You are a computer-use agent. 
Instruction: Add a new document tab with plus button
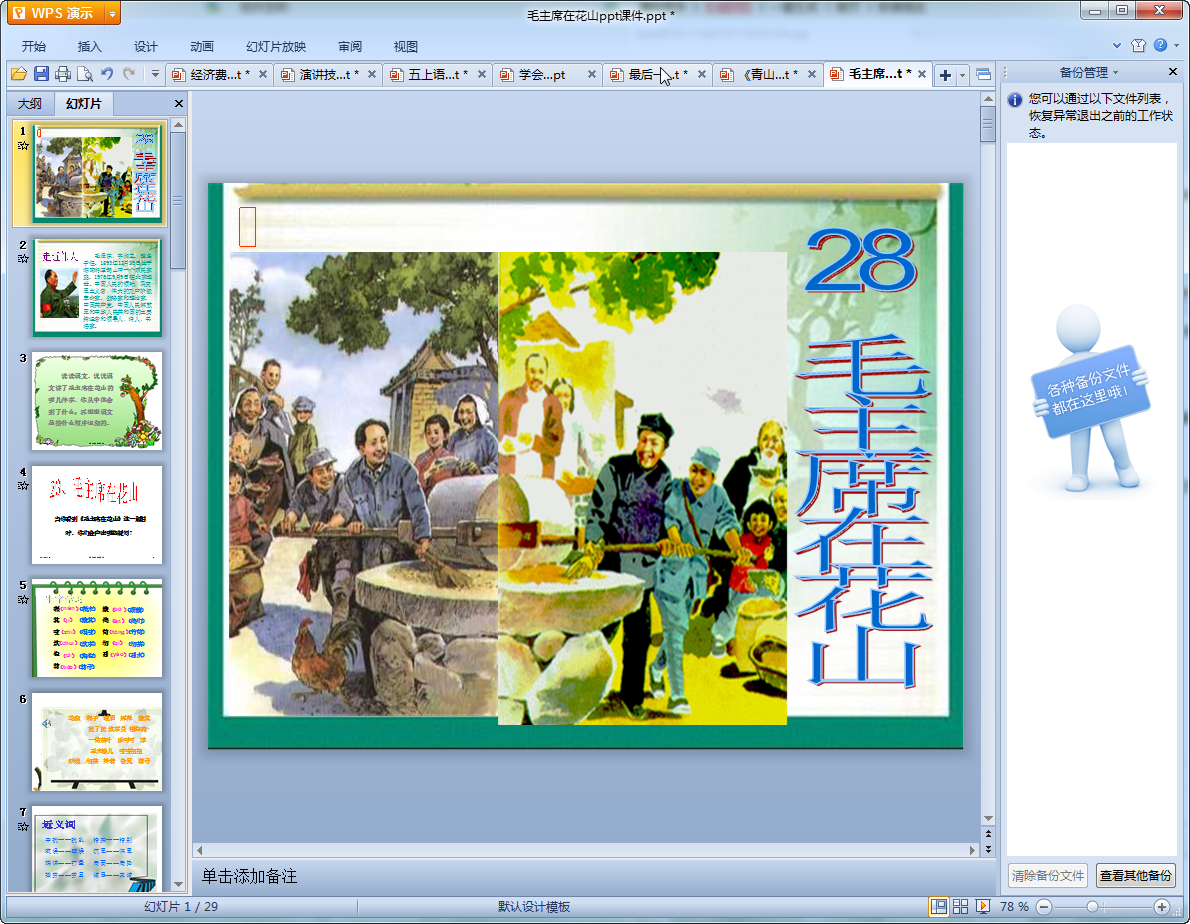click(x=945, y=74)
